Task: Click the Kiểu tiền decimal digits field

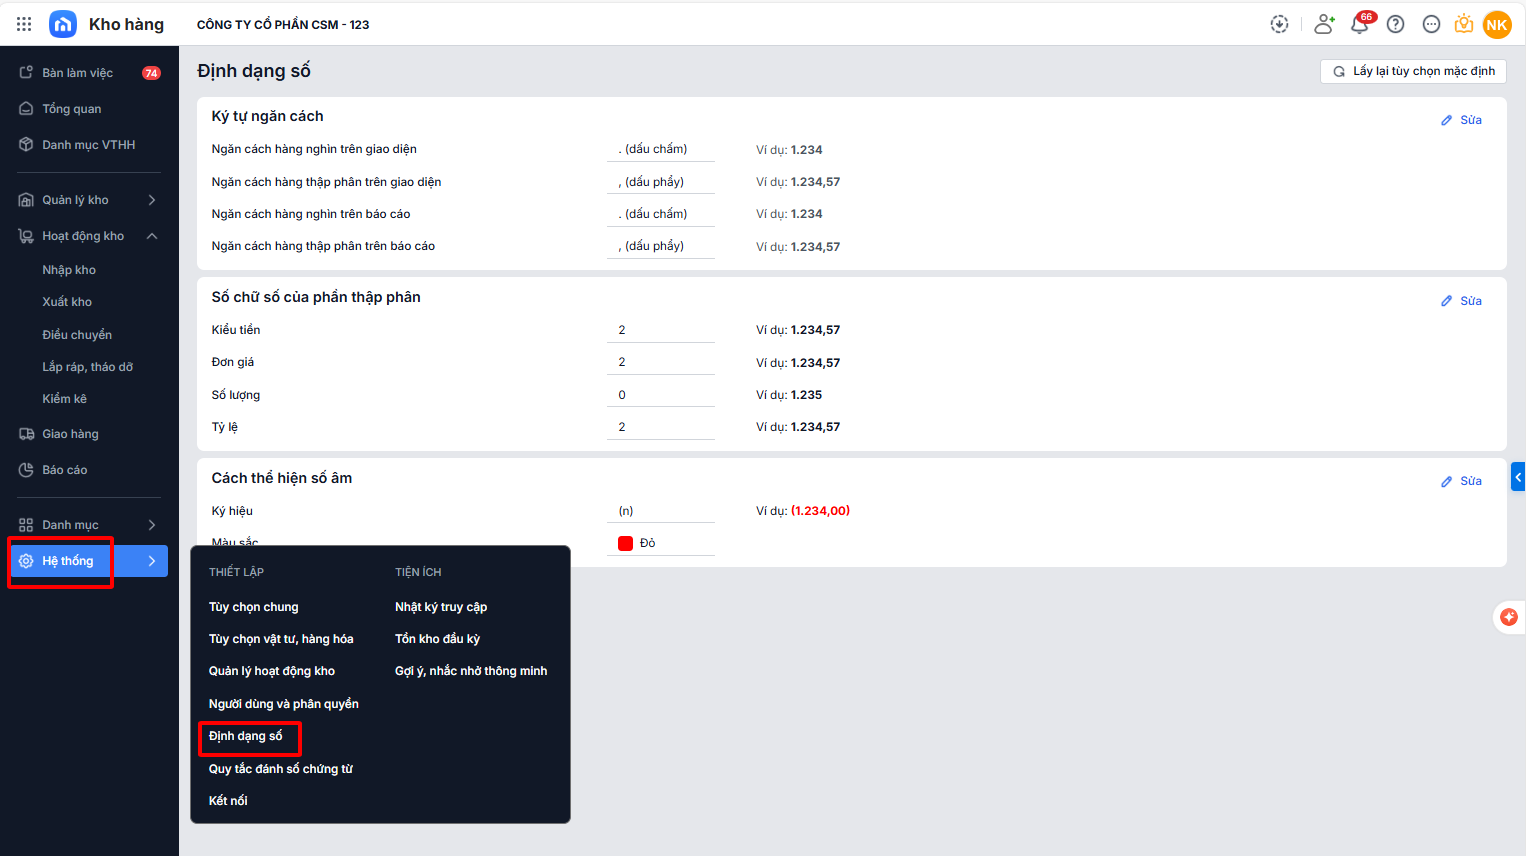Action: (661, 330)
